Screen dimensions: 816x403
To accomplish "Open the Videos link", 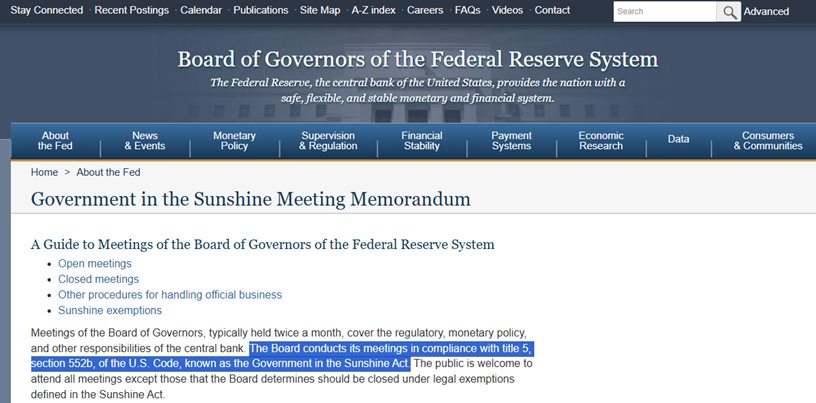I will (507, 10).
